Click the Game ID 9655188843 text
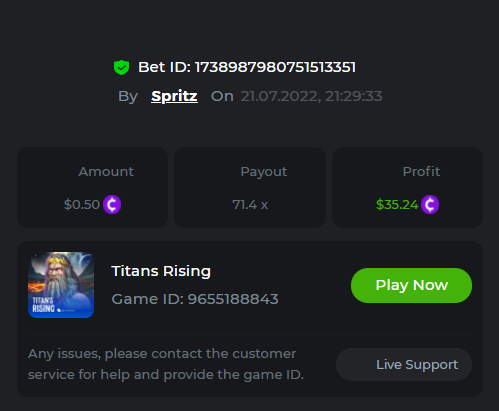 click(195, 299)
